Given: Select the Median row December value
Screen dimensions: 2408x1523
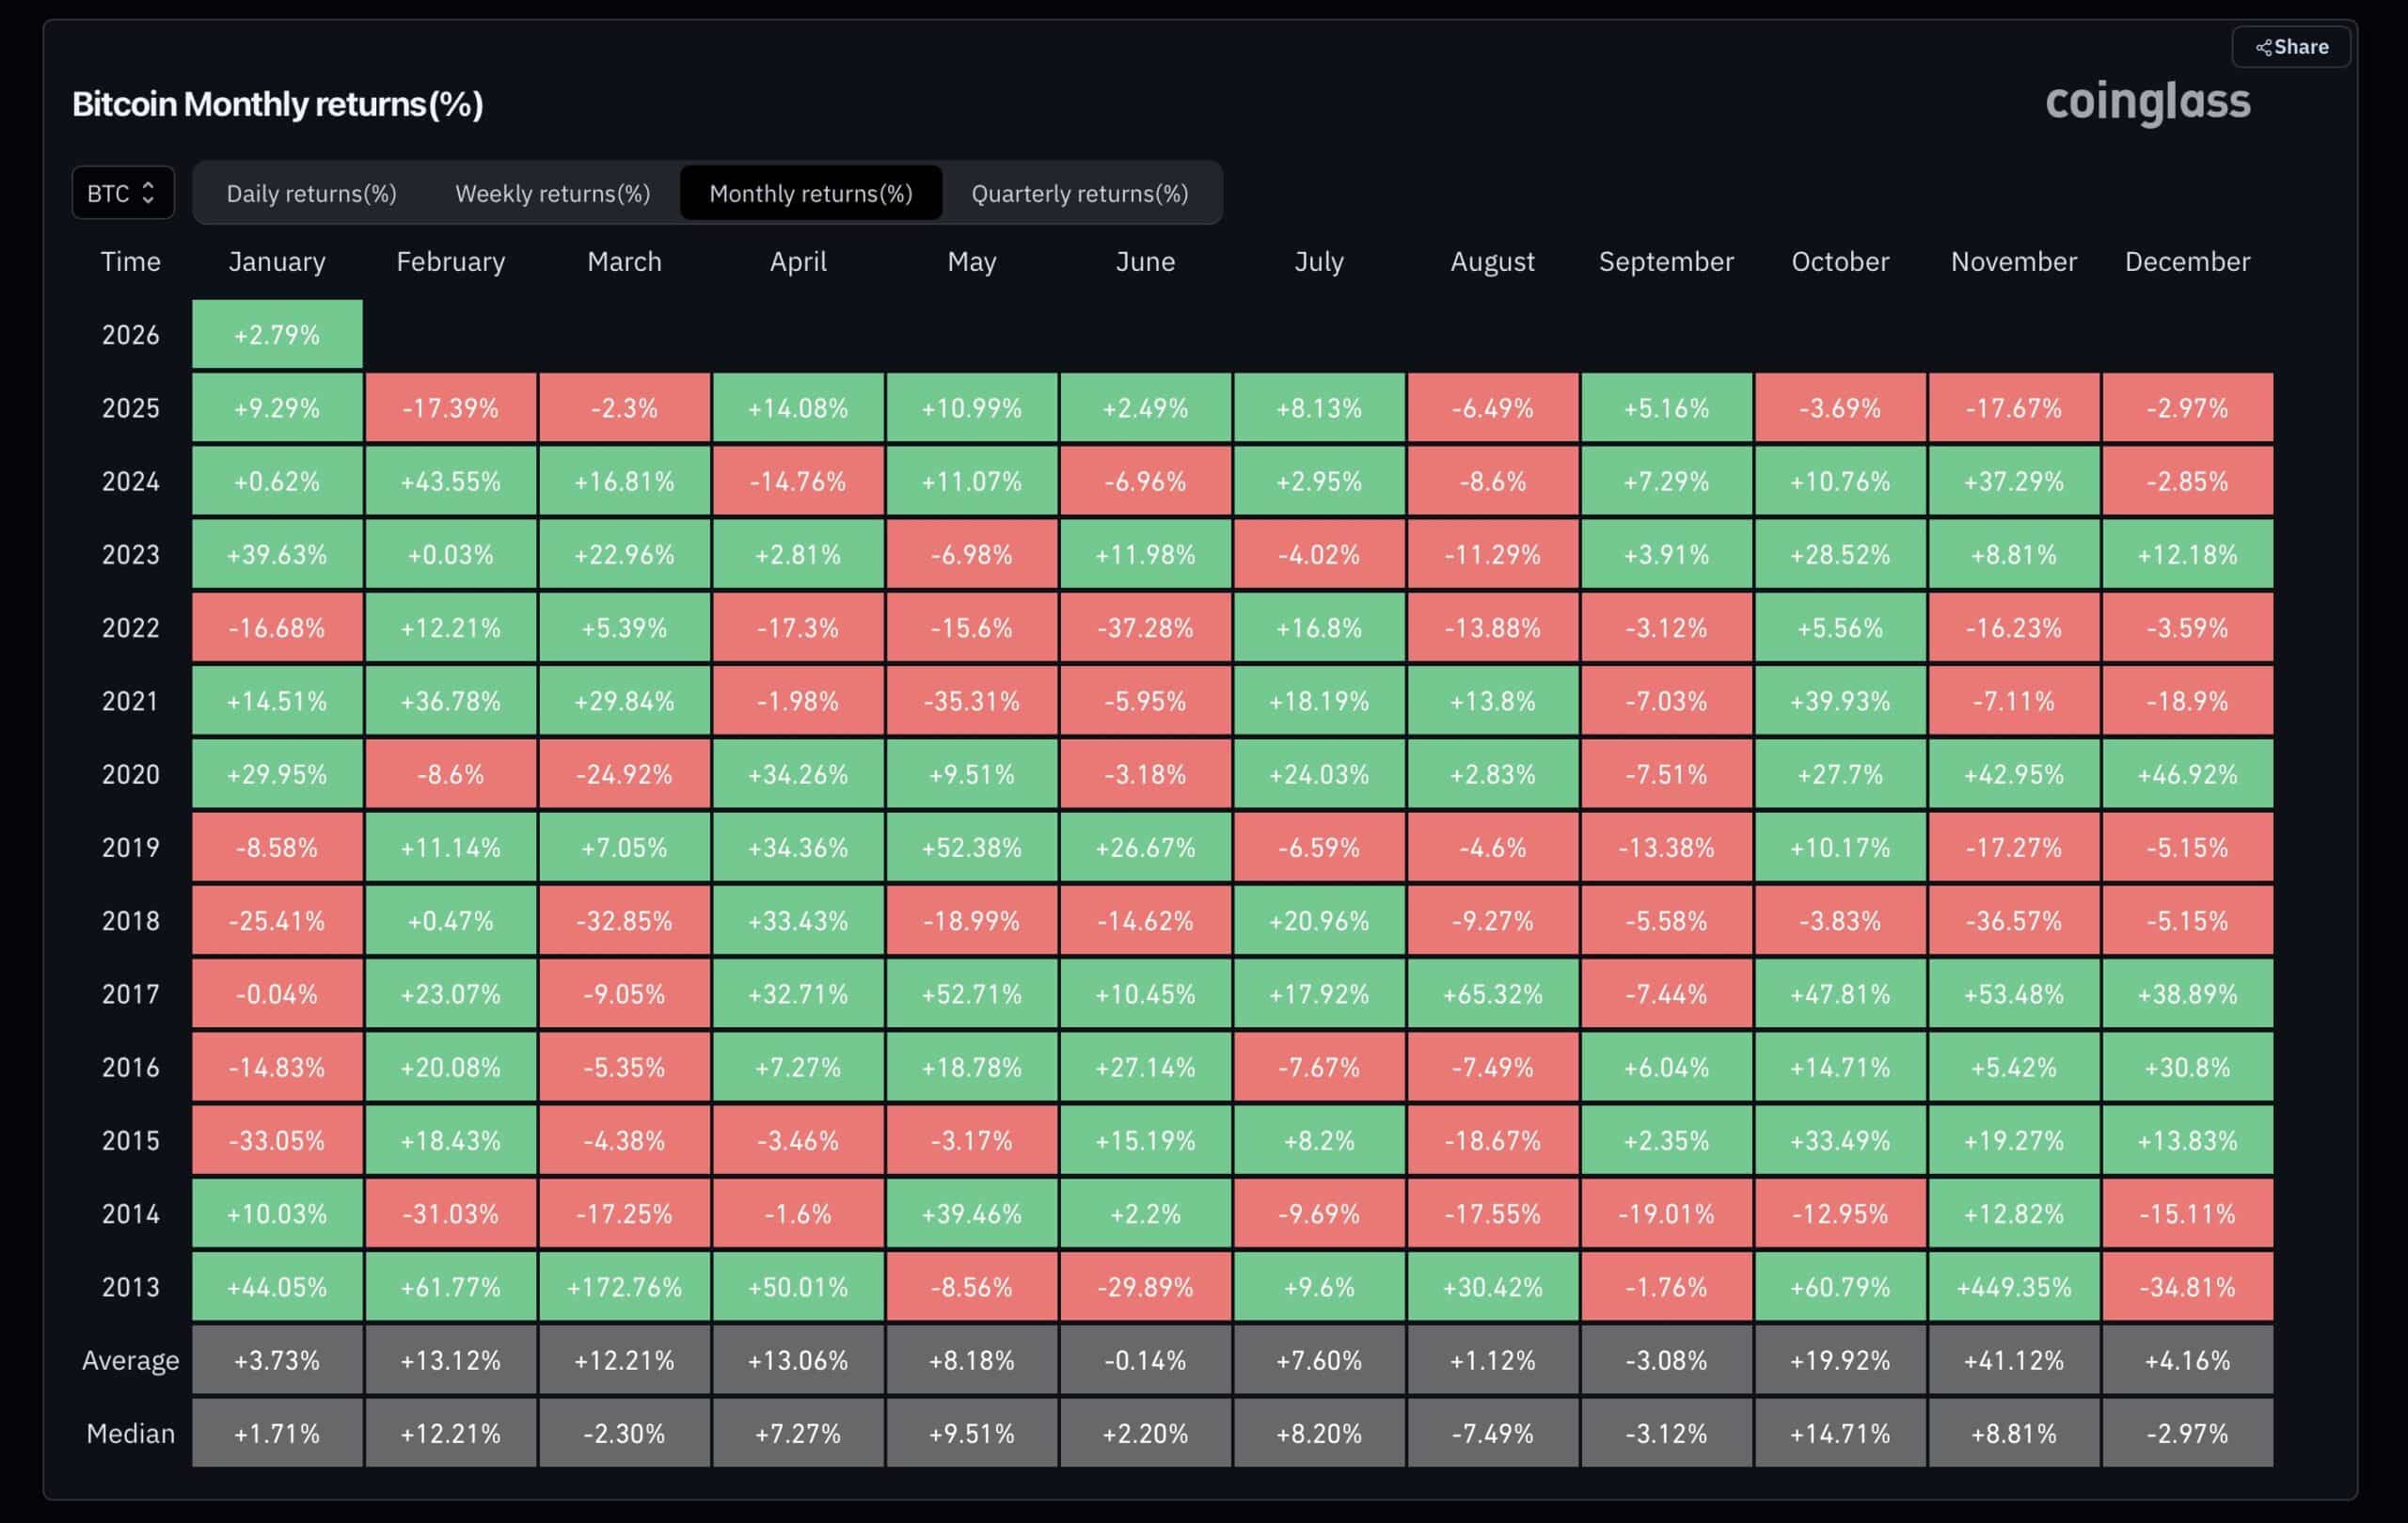Looking at the screenshot, I should tap(2187, 1432).
